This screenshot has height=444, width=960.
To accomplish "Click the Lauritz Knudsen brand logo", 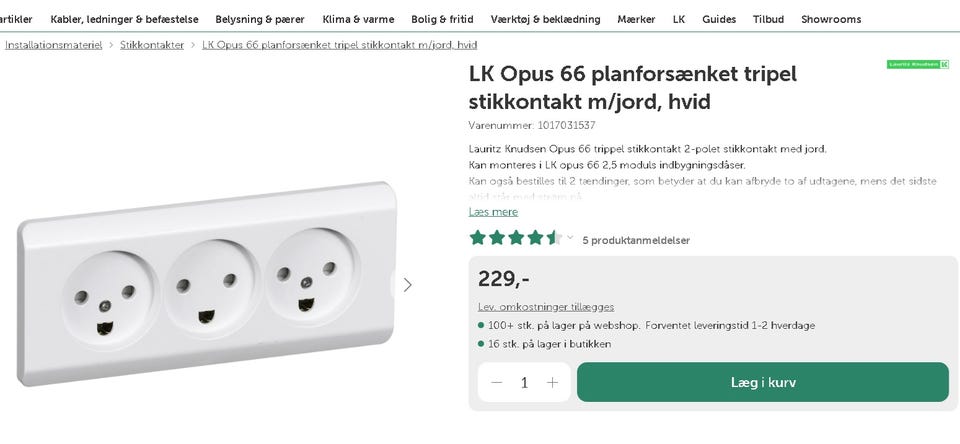I will 917,64.
